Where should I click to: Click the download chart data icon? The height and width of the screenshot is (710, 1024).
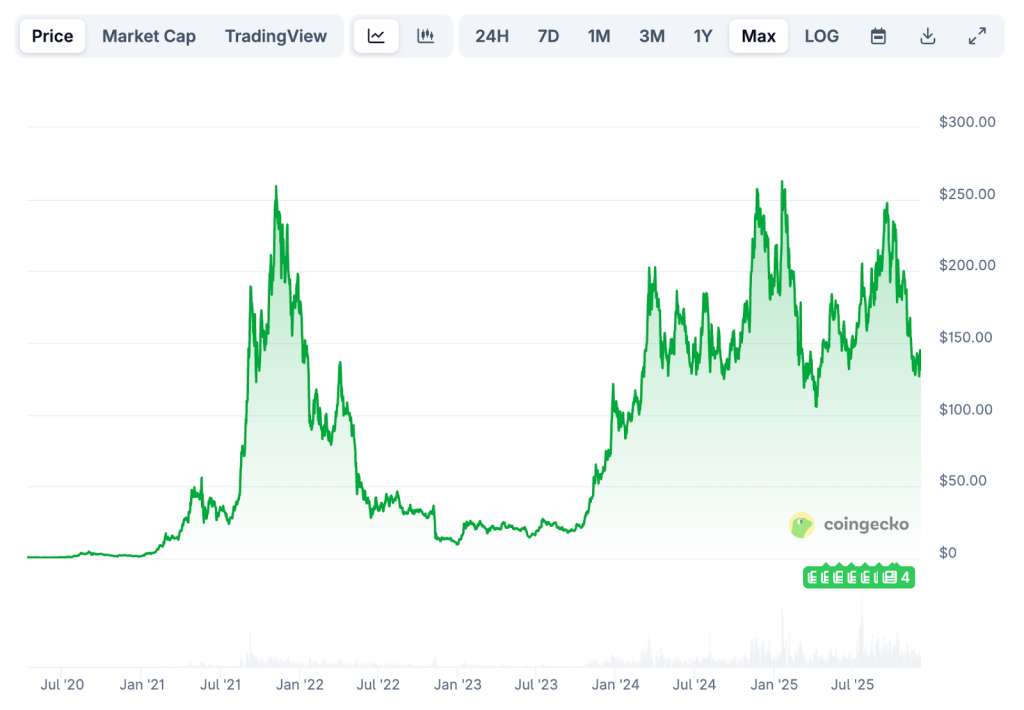click(927, 36)
